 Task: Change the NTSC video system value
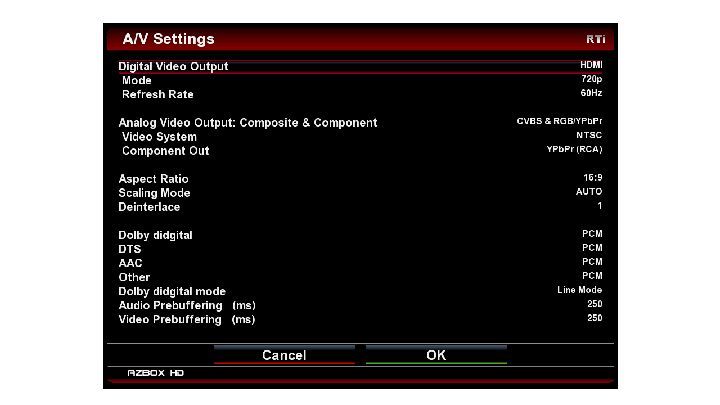coord(589,135)
